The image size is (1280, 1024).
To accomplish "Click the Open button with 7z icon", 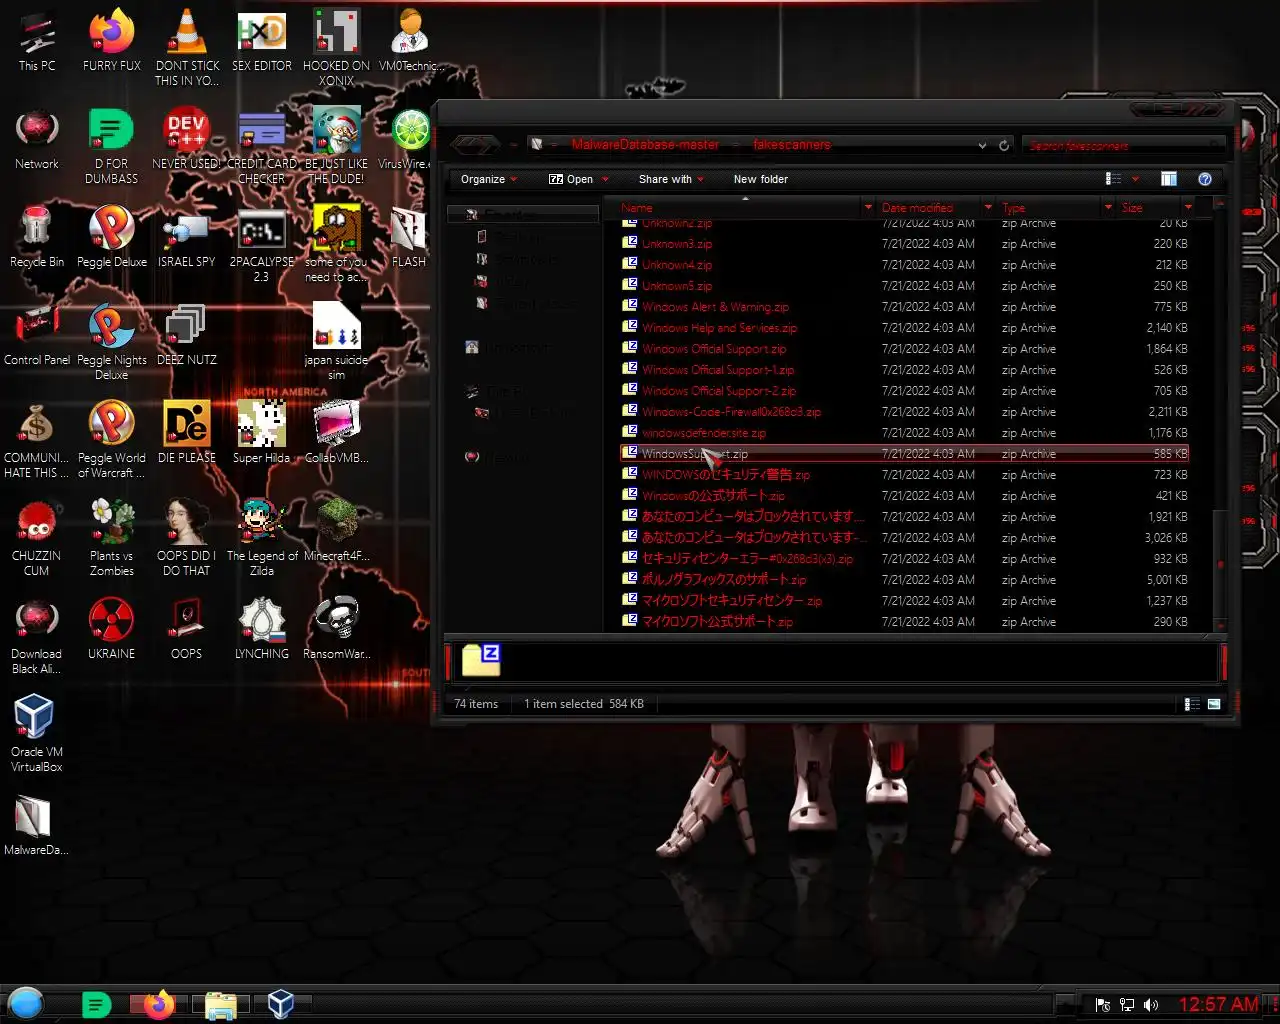I will click(x=571, y=179).
